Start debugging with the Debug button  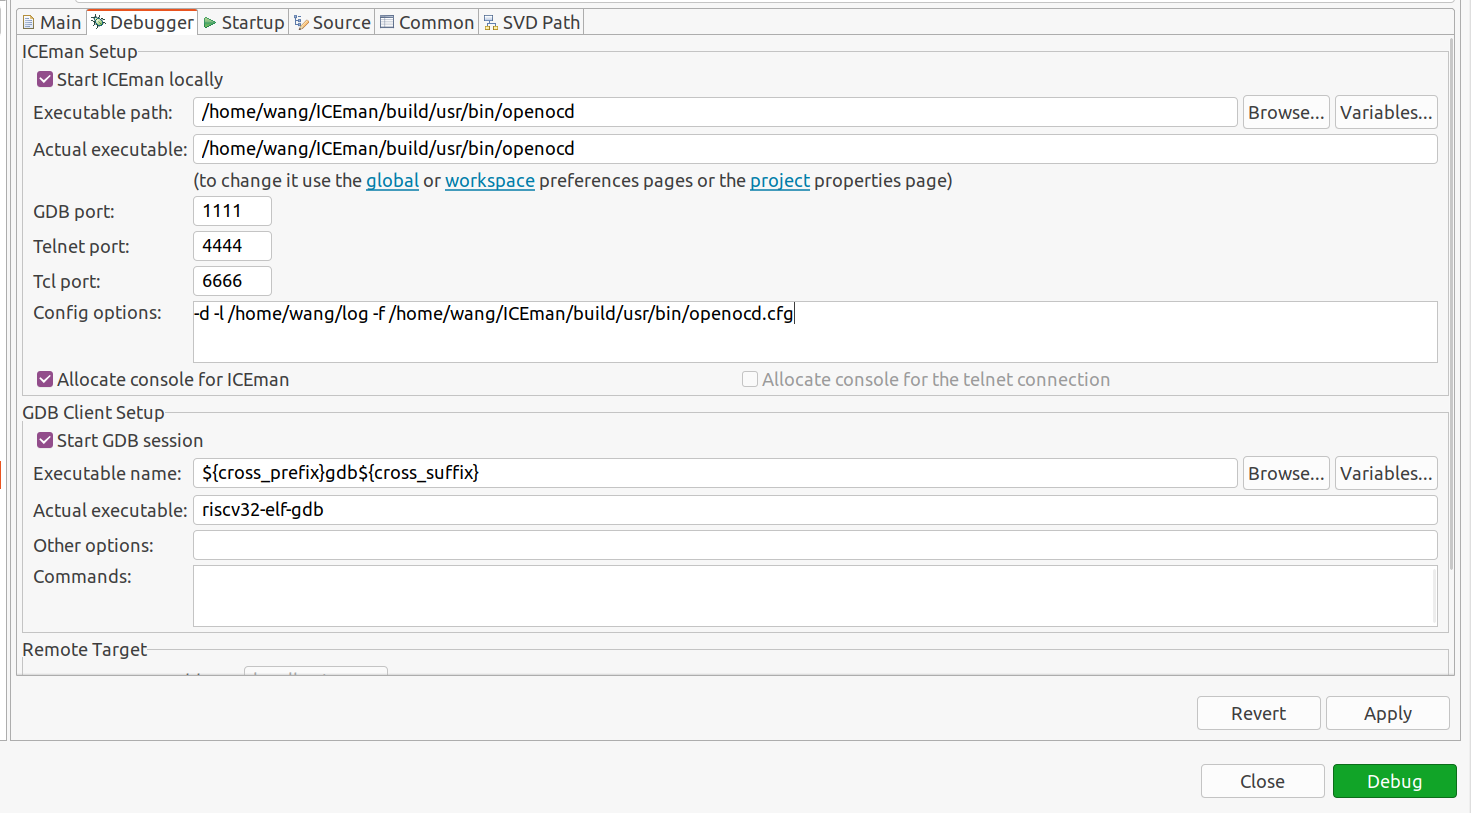(x=1395, y=781)
